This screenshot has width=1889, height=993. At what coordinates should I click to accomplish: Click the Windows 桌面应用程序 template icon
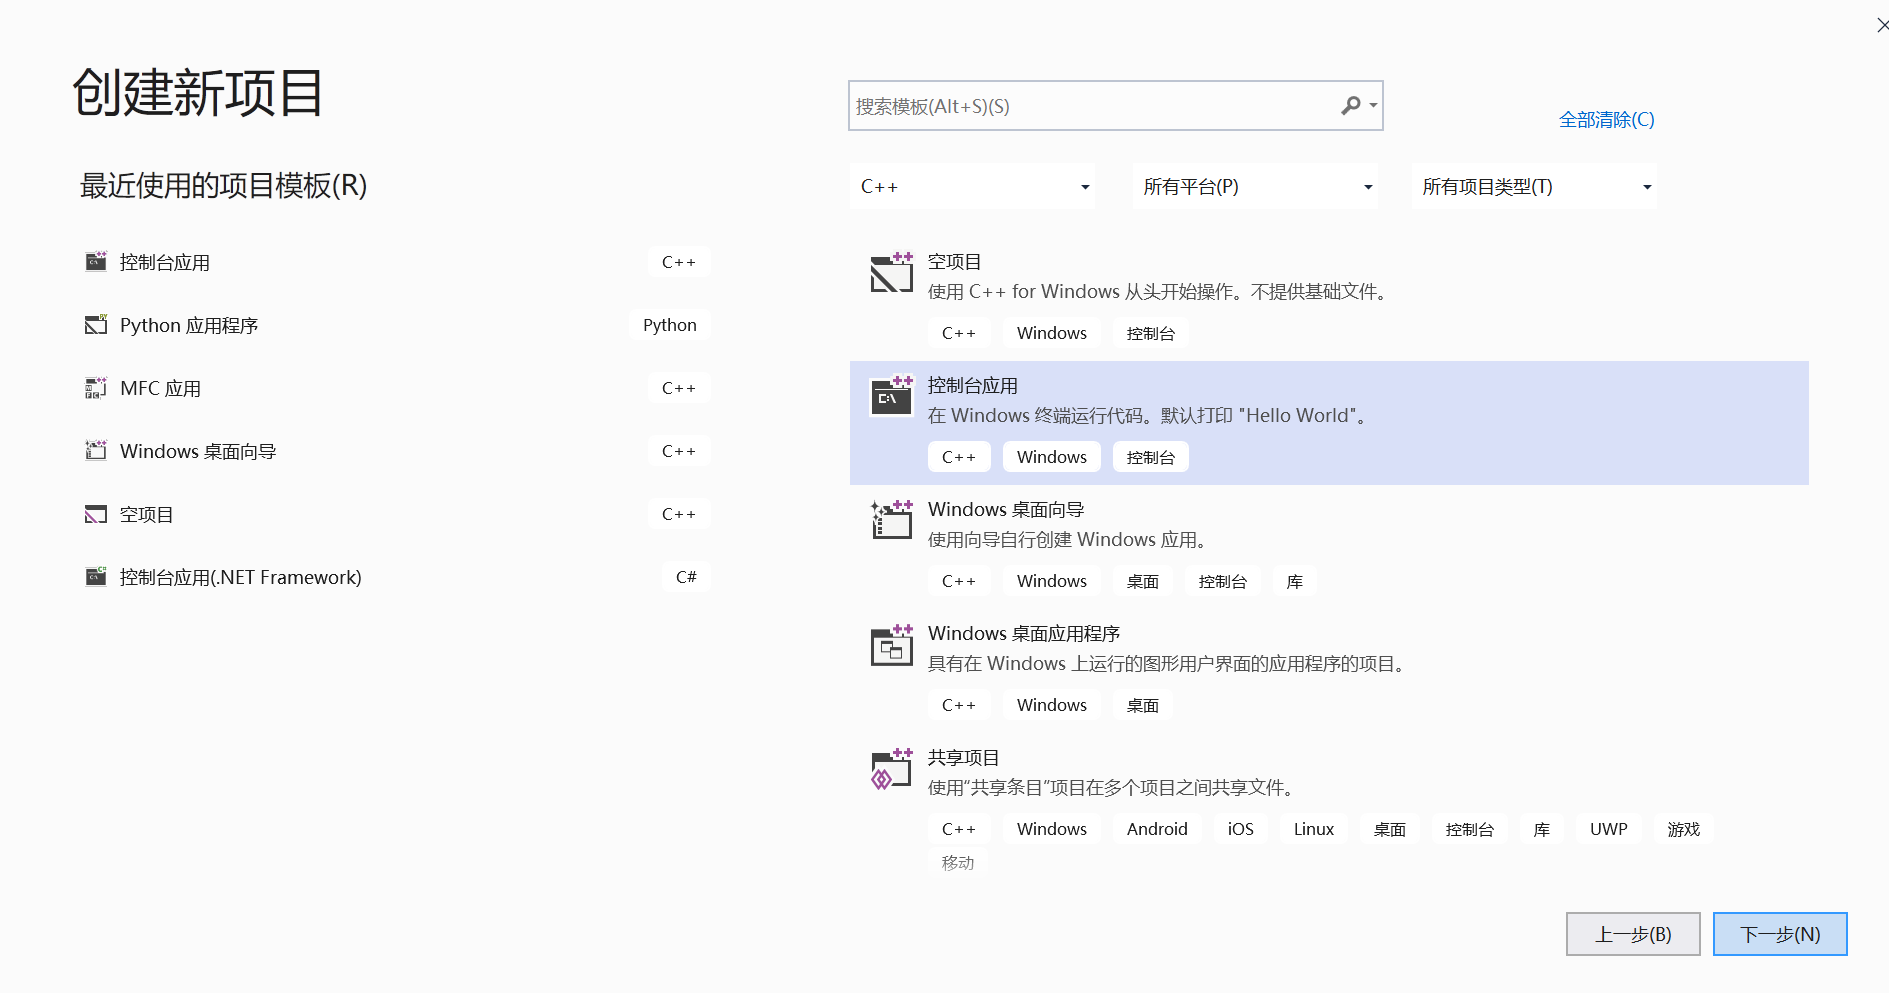(x=891, y=645)
